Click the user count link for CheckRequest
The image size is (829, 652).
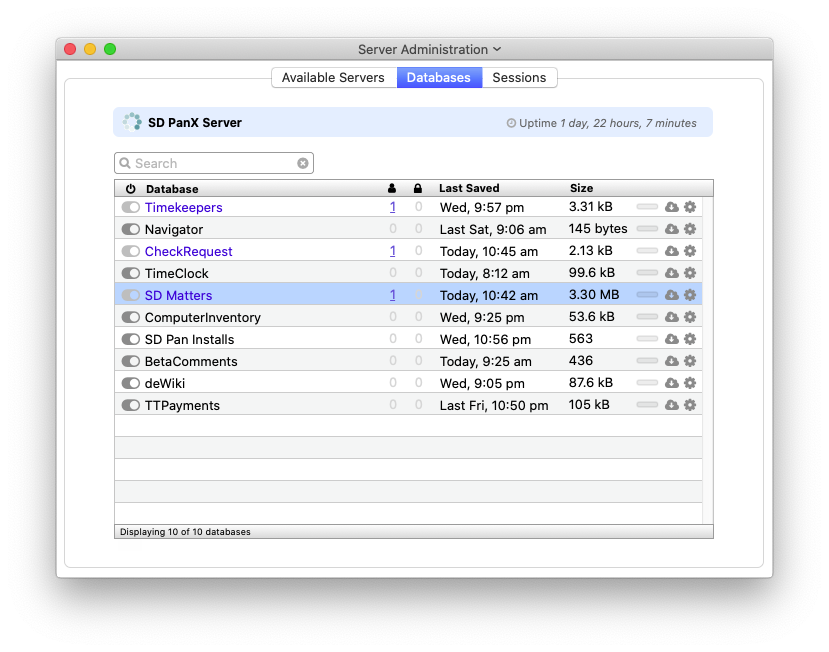coord(392,251)
